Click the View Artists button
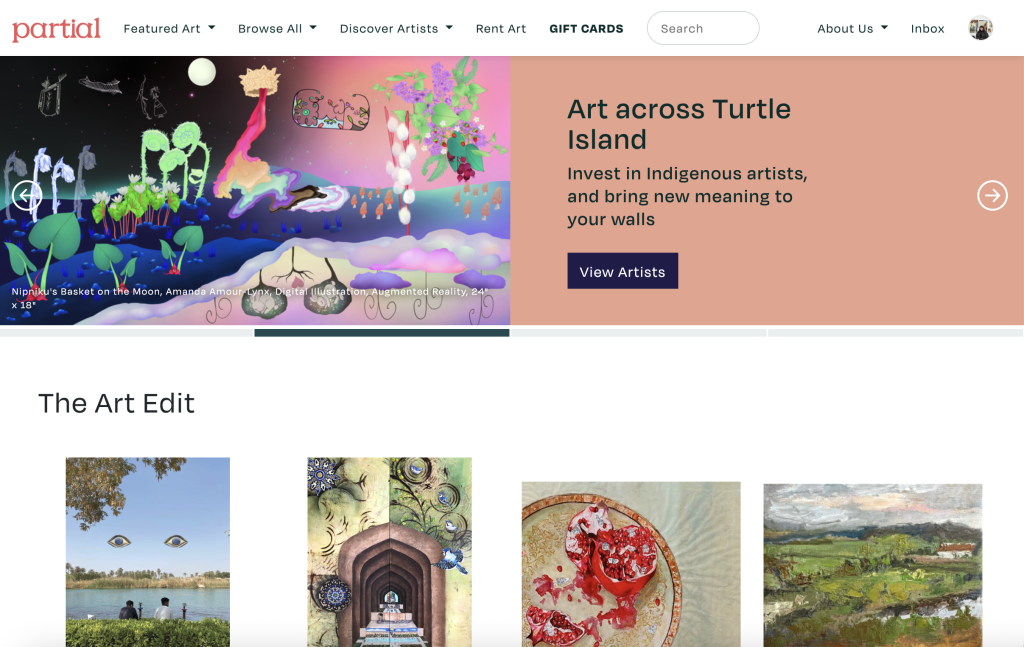Screen dimensions: 1024x647 pos(622,271)
